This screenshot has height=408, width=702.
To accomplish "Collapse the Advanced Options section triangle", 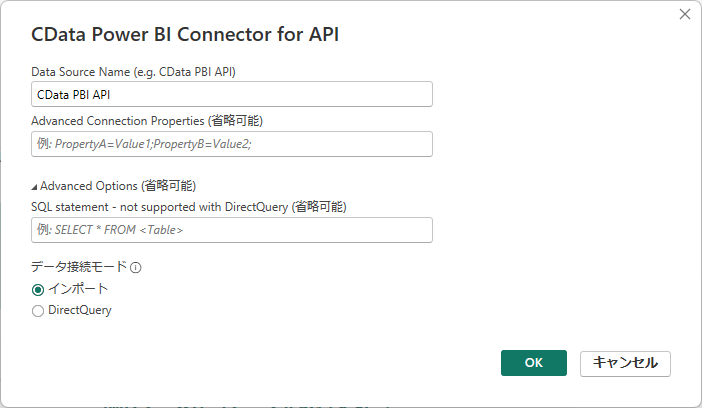I will click(x=35, y=186).
